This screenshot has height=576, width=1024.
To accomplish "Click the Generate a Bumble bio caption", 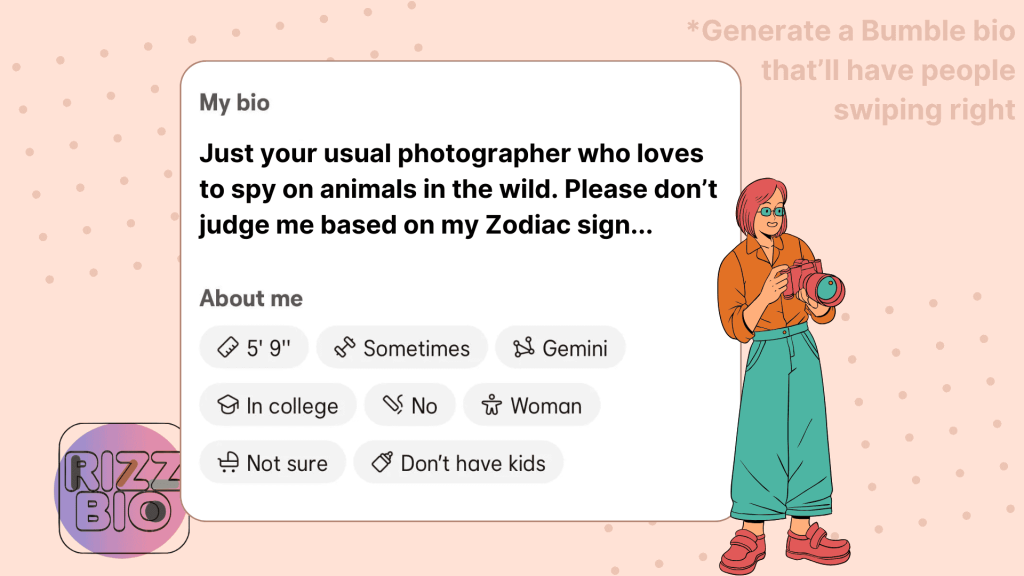I will (852, 71).
